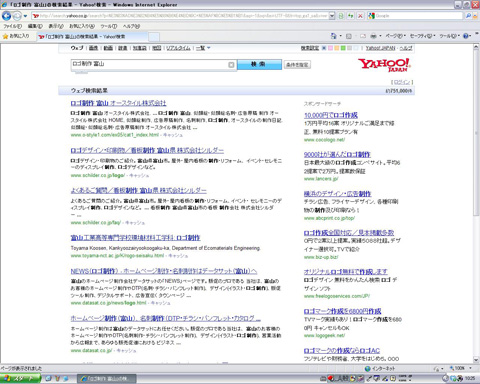The image size is (480, 384).
Task: Open the recent pages dropdown beside Forward
Action: (x=25, y=16)
